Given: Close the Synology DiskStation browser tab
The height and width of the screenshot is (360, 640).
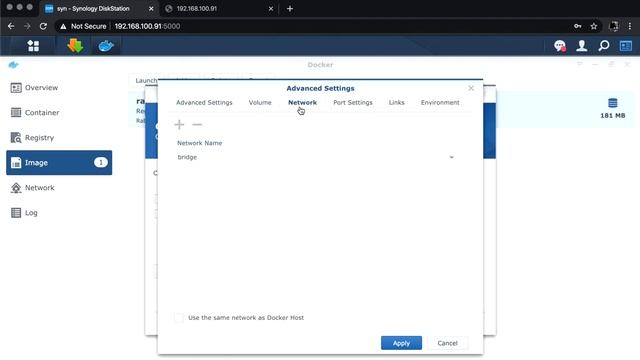Looking at the screenshot, I should pyautogui.click(x=151, y=9).
